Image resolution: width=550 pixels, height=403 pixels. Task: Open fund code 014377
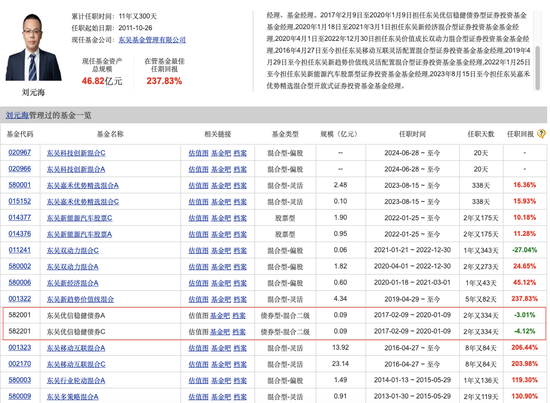click(20, 217)
